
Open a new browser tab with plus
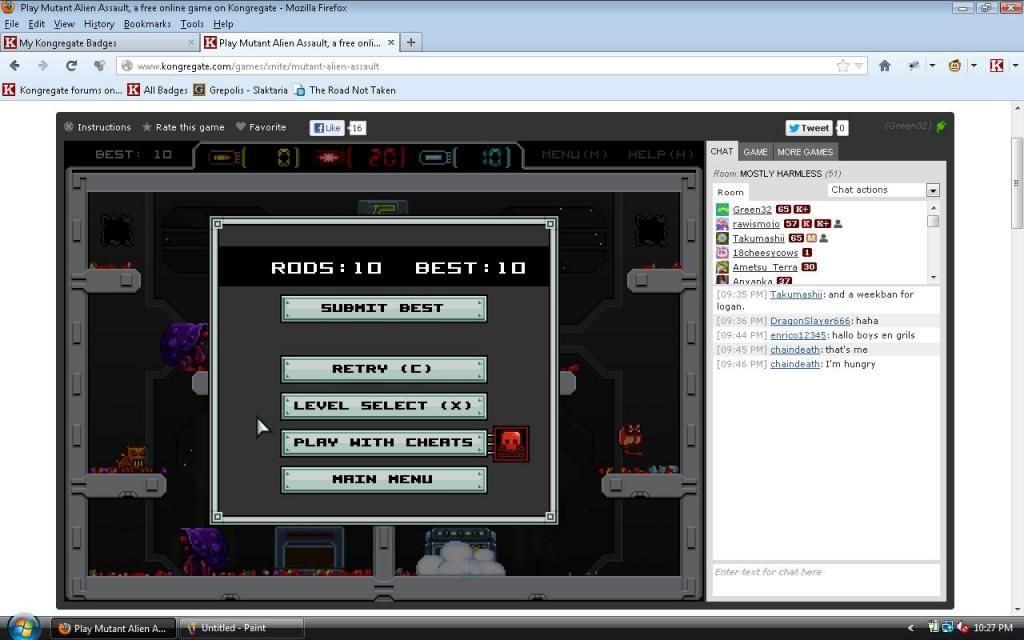click(411, 42)
